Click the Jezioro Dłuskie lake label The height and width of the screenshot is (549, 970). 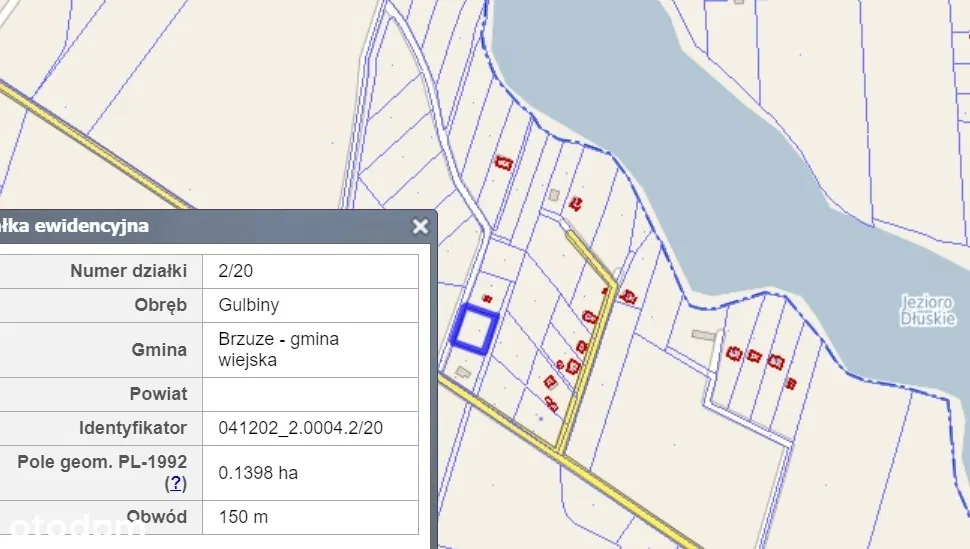[x=927, y=310]
